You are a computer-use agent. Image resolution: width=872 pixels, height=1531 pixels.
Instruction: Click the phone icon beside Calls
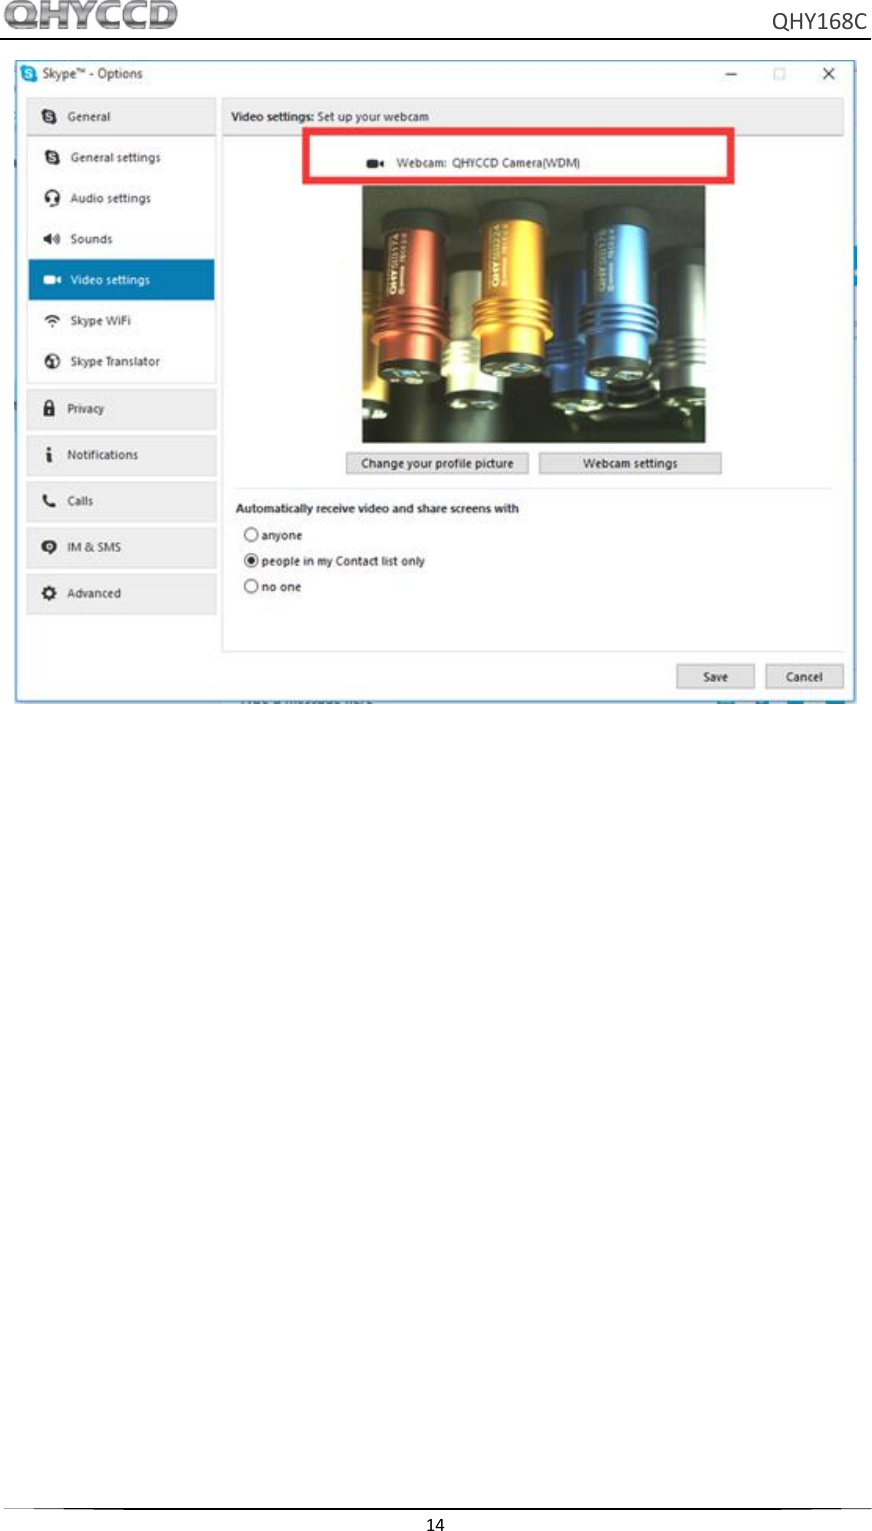(49, 501)
